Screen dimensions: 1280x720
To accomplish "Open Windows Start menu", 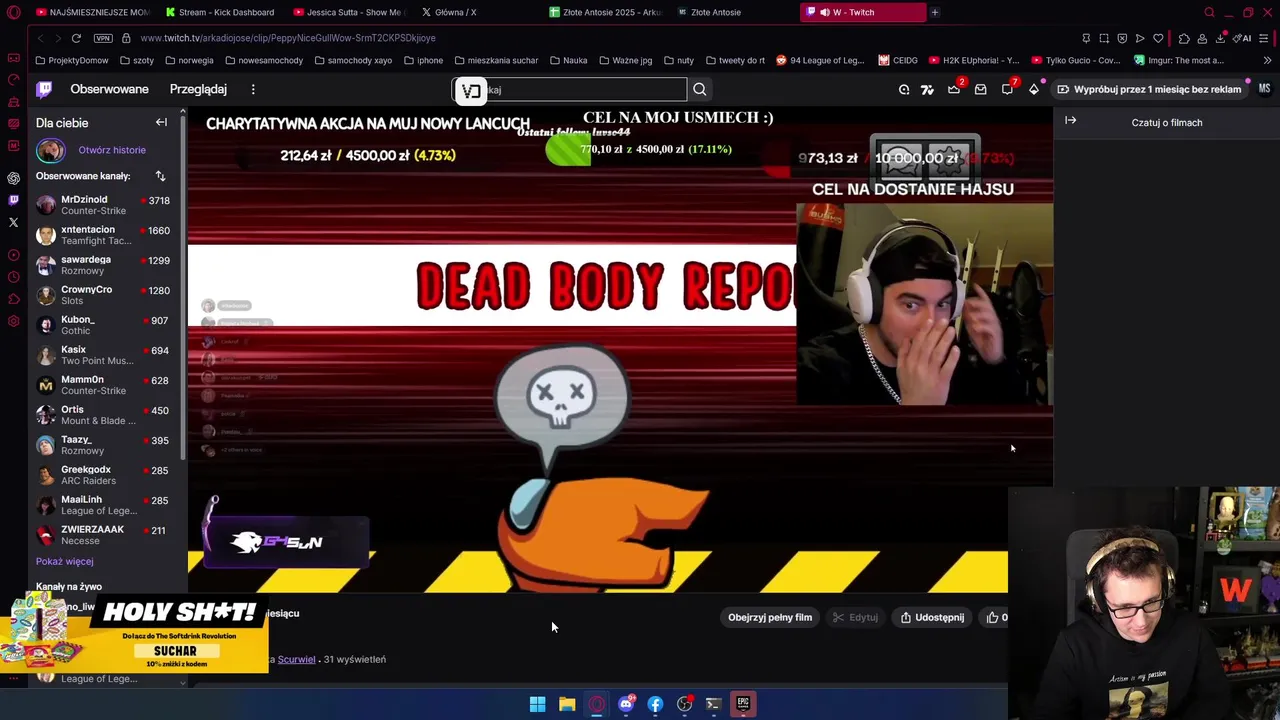I will pos(537,704).
